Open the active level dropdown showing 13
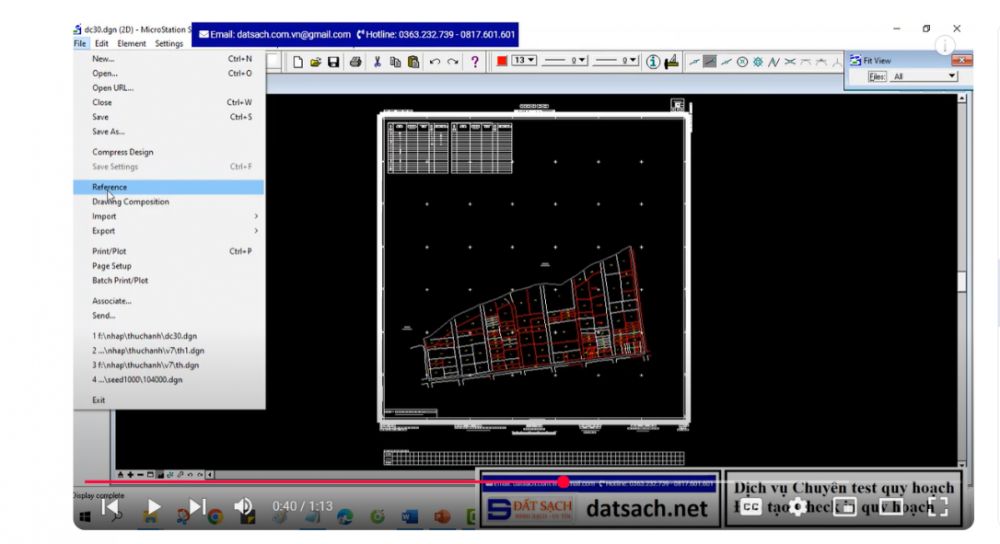 (x=525, y=61)
